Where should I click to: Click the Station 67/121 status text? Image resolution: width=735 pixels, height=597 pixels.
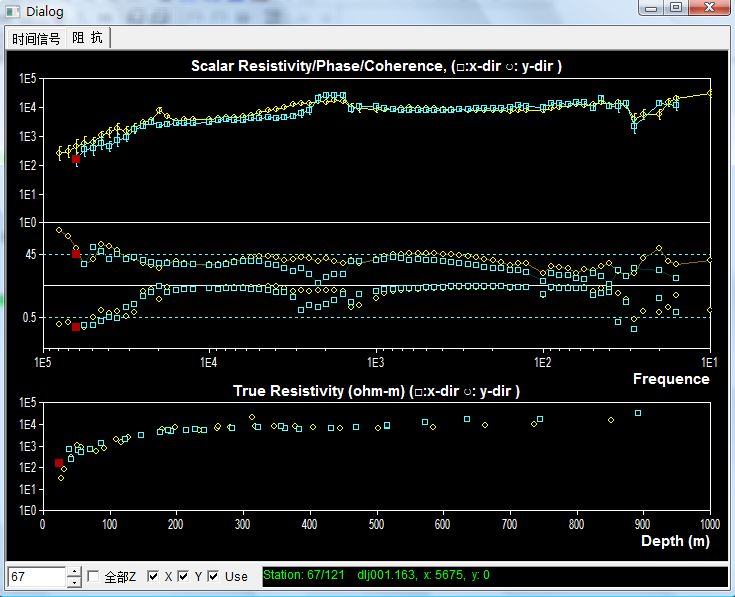point(304,575)
